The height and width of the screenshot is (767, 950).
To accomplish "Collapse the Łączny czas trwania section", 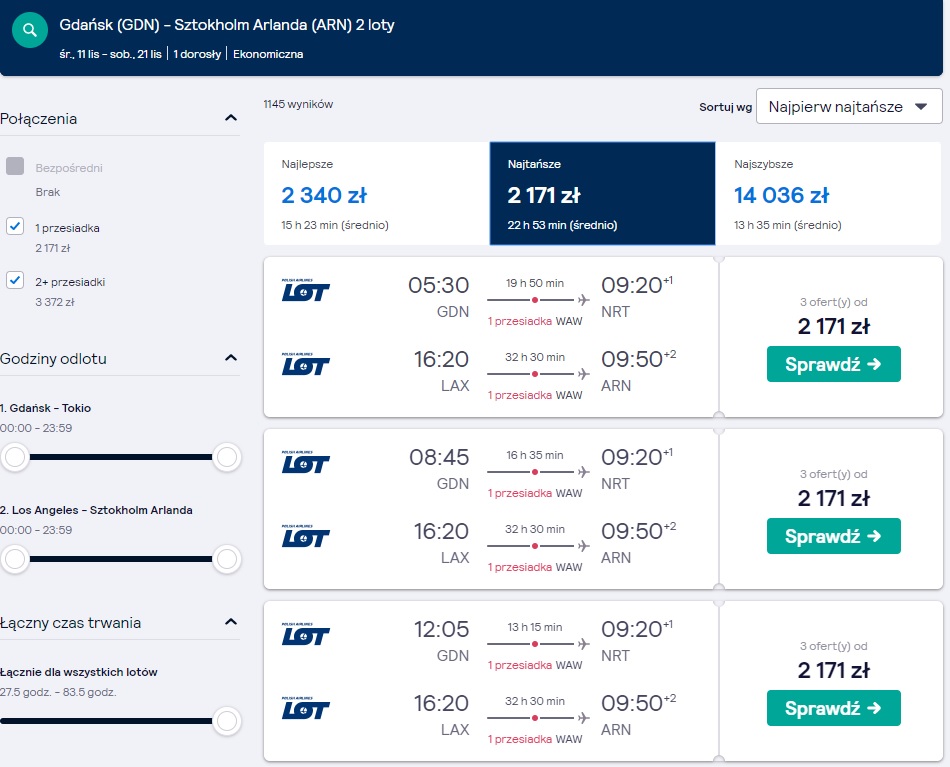I will [x=231, y=622].
